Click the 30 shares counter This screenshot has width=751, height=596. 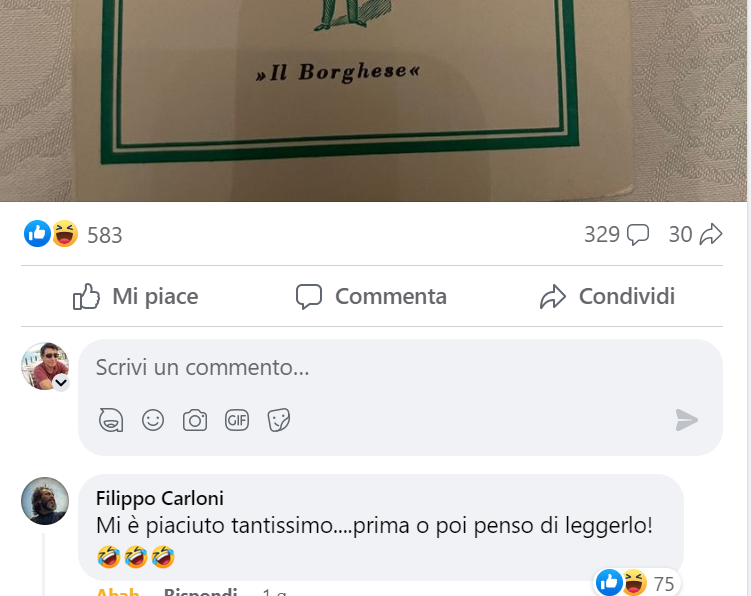[695, 234]
